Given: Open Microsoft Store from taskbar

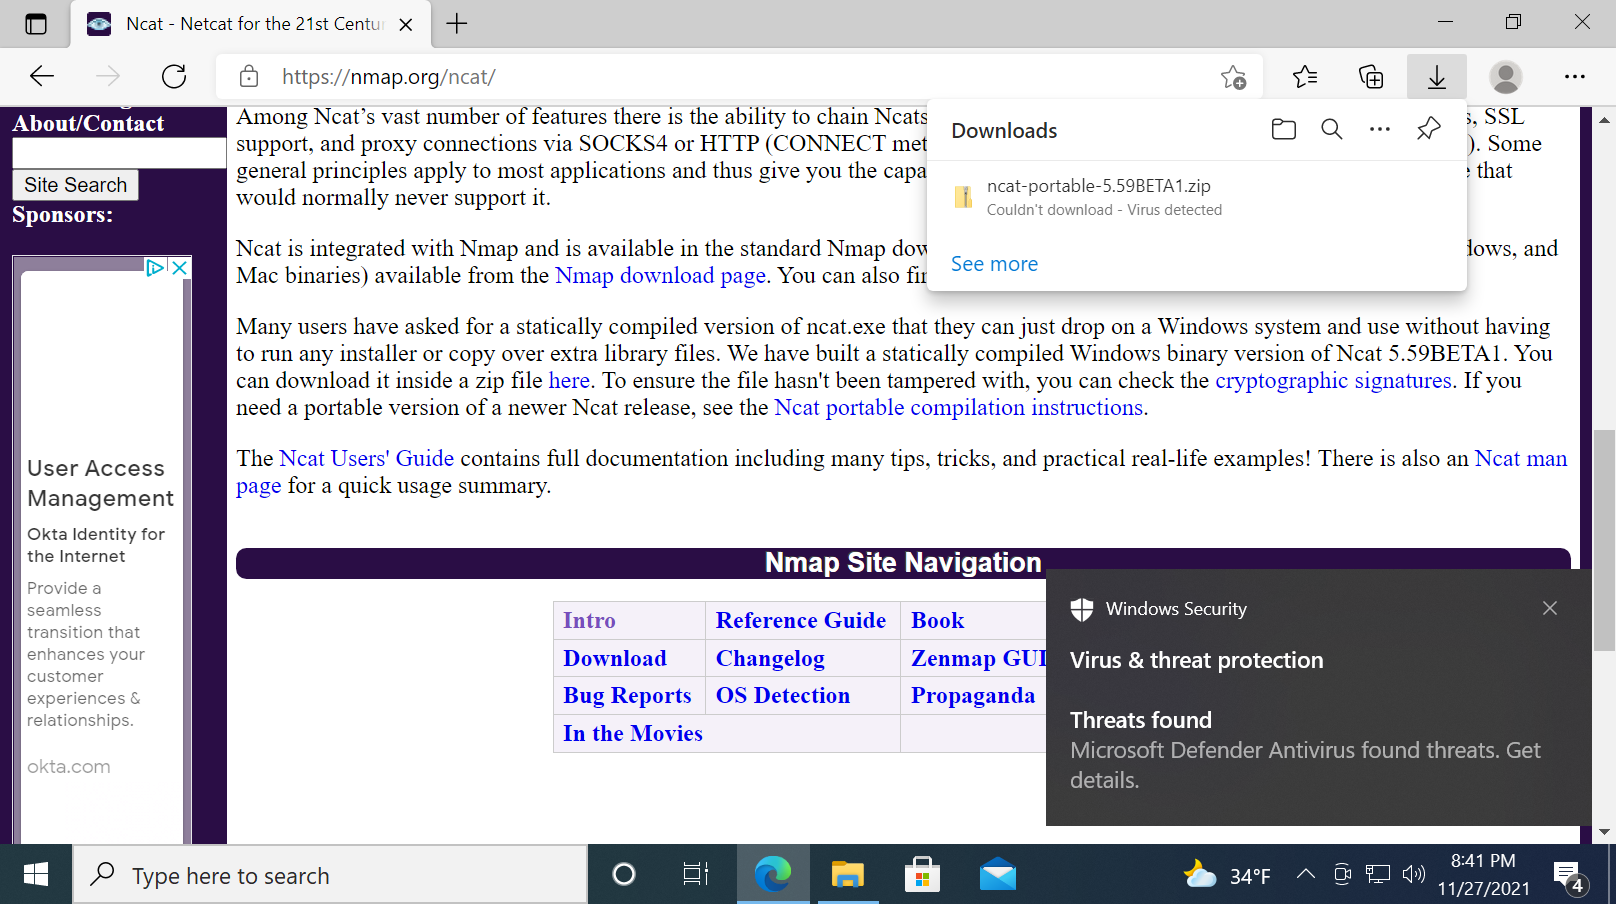Looking at the screenshot, I should 921,875.
